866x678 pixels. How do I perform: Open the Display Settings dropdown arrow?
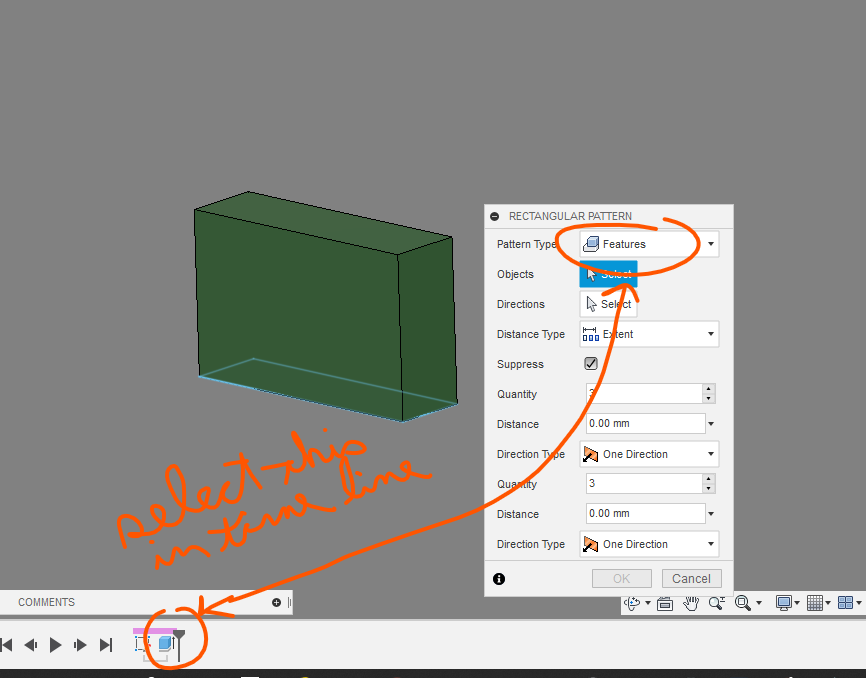click(797, 603)
